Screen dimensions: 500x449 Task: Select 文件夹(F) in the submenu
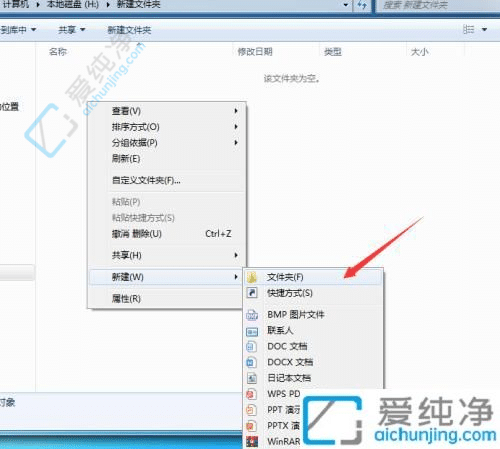click(313, 277)
